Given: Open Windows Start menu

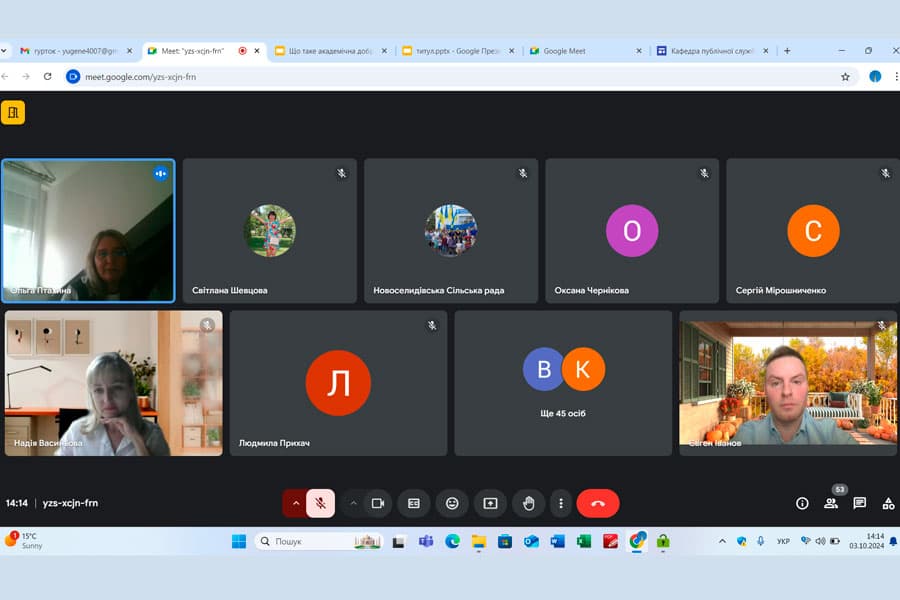Looking at the screenshot, I should (239, 541).
